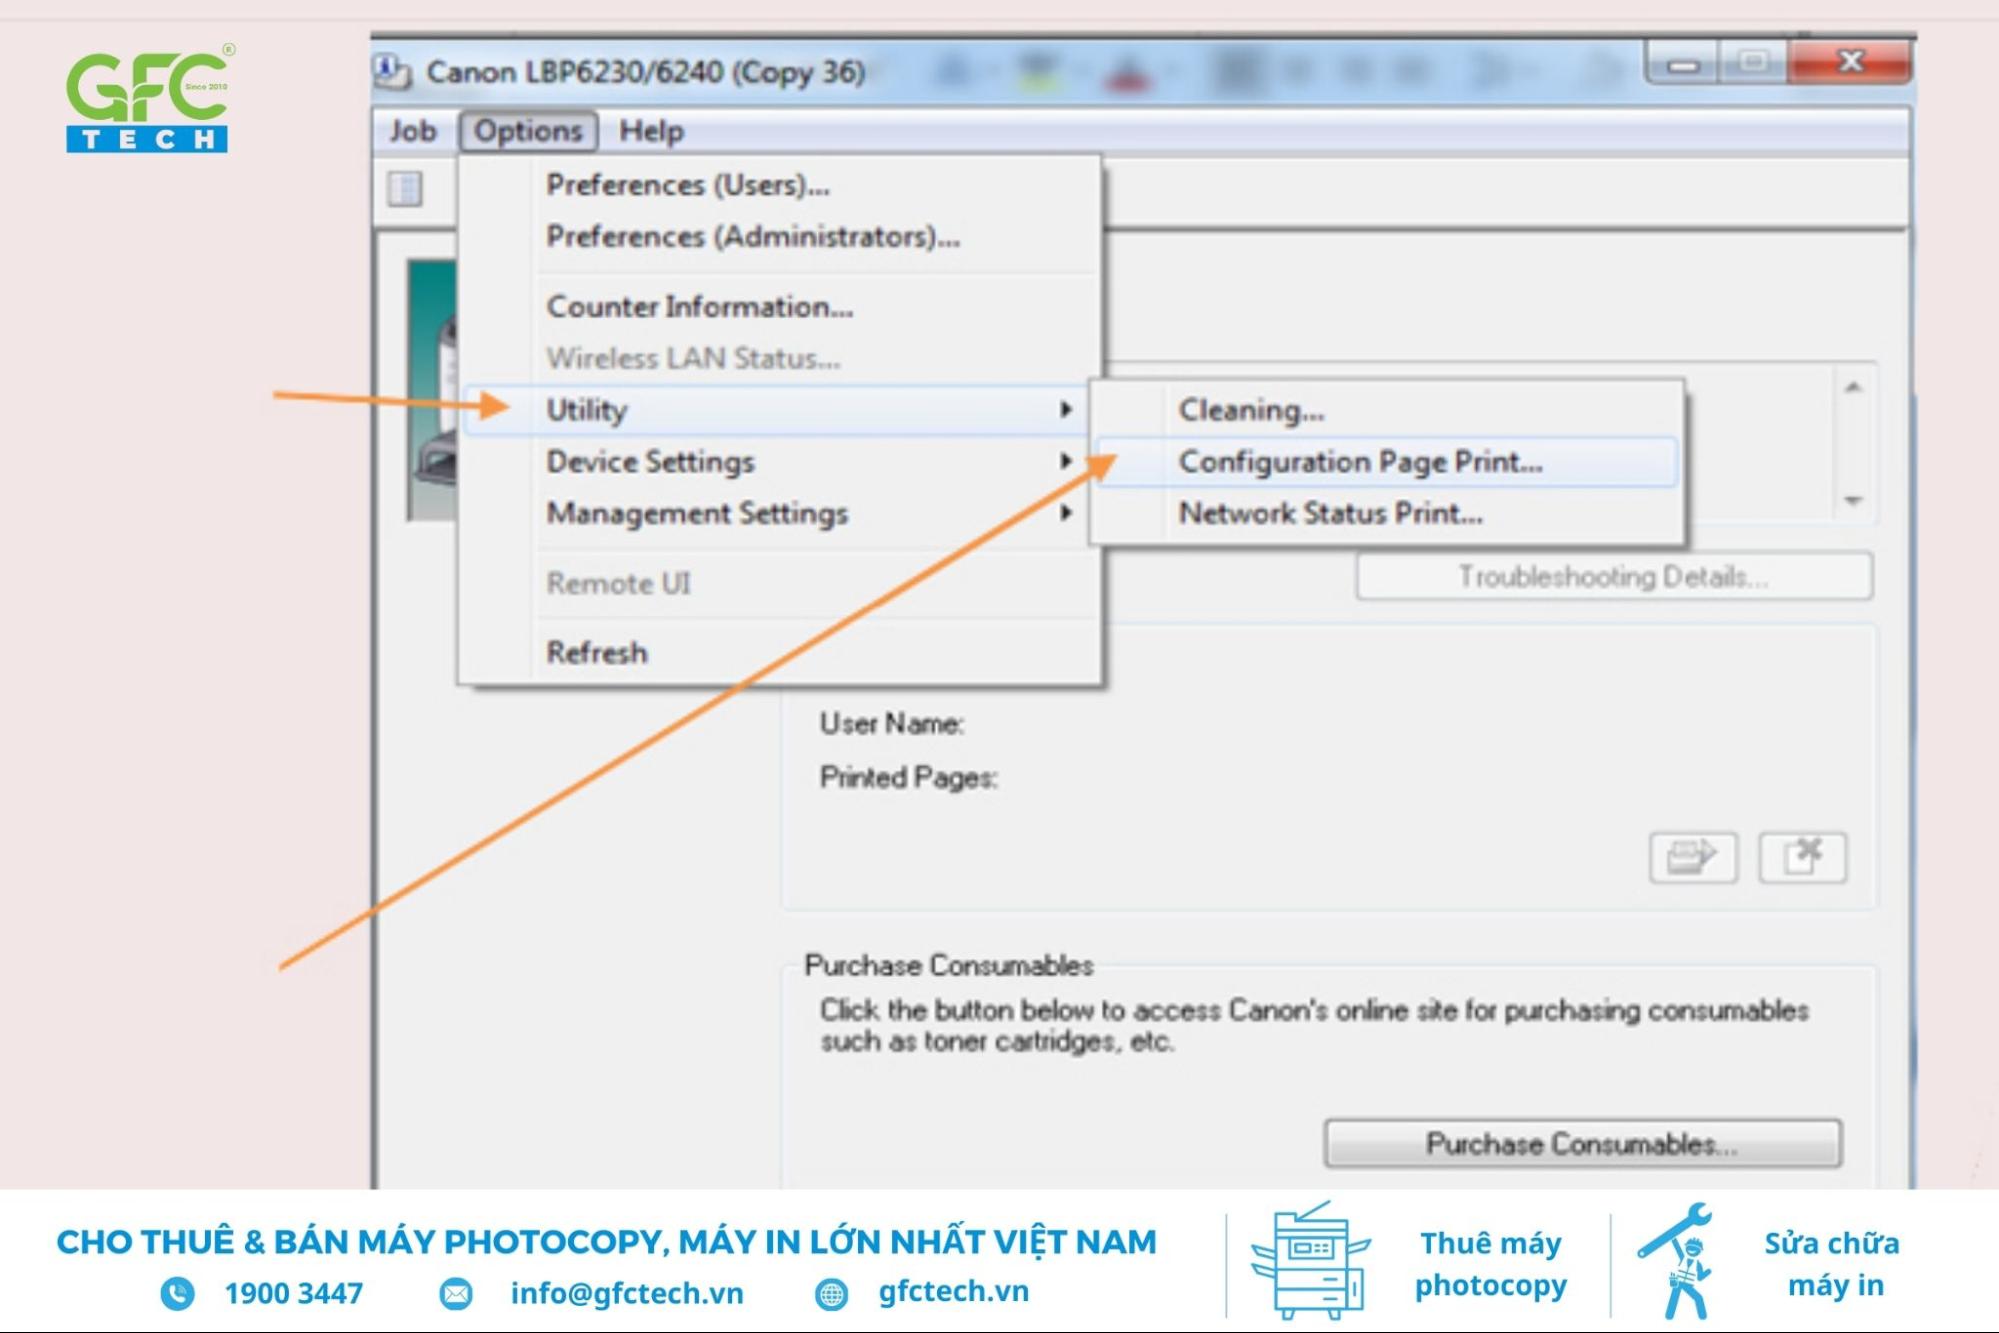The height and width of the screenshot is (1333, 1999).
Task: Expand the Utility submenu
Action: coord(776,410)
